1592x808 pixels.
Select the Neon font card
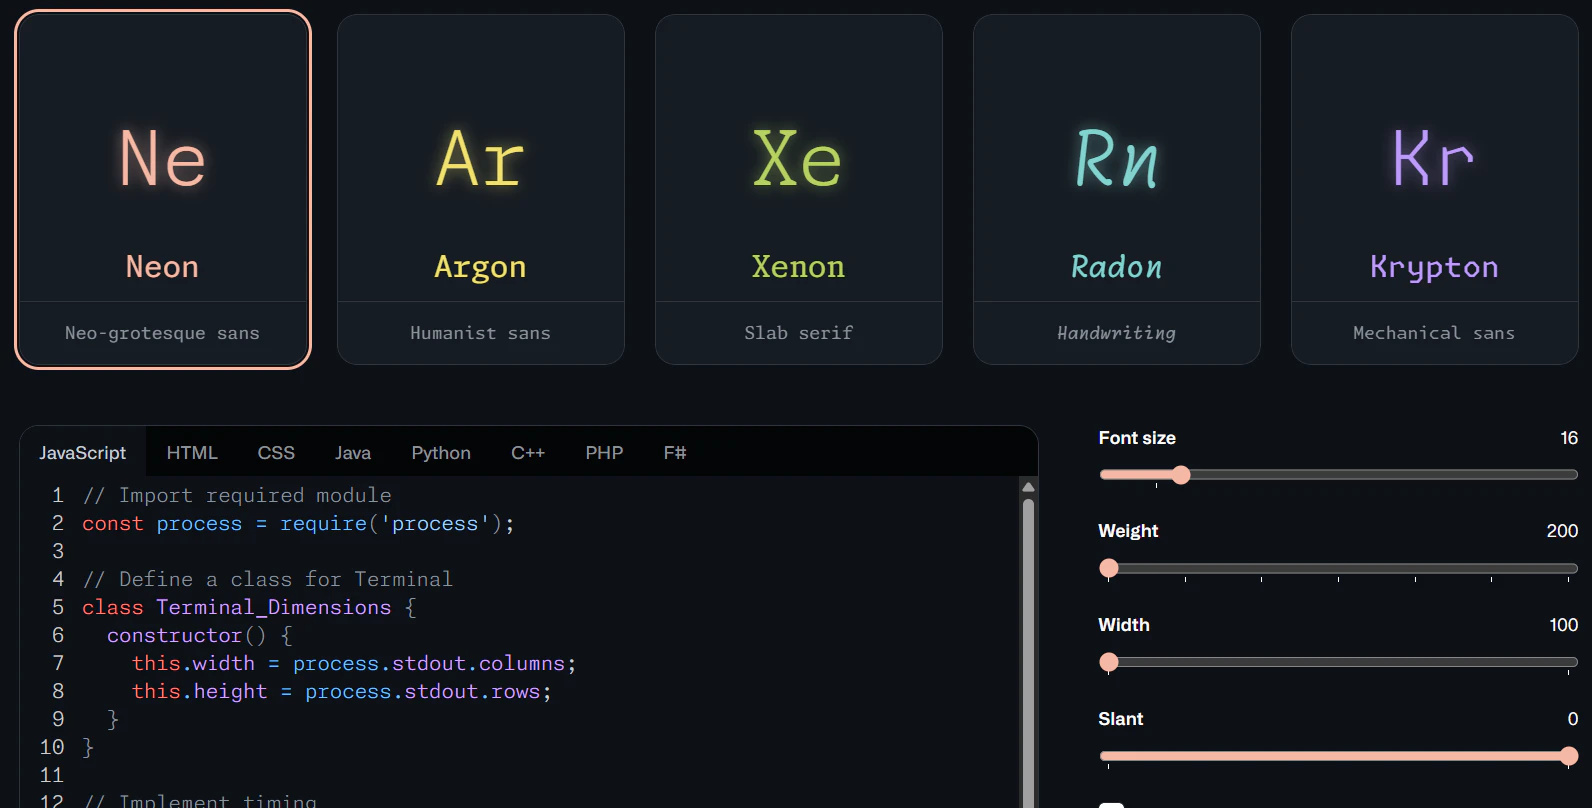pos(163,190)
